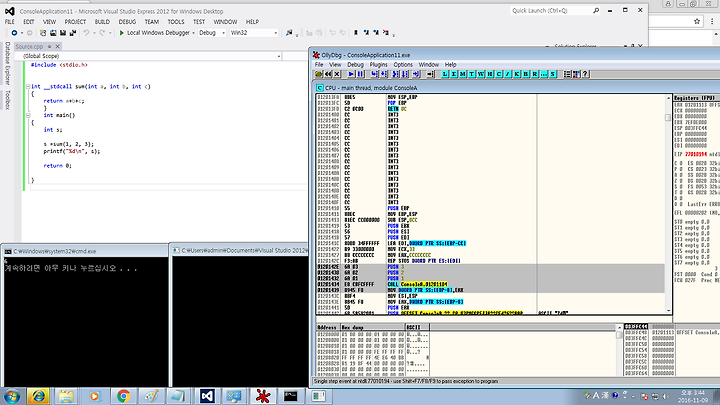This screenshot has height=405, width=720.
Task: Open Visual Studio TOOLS menu
Action: click(176, 22)
